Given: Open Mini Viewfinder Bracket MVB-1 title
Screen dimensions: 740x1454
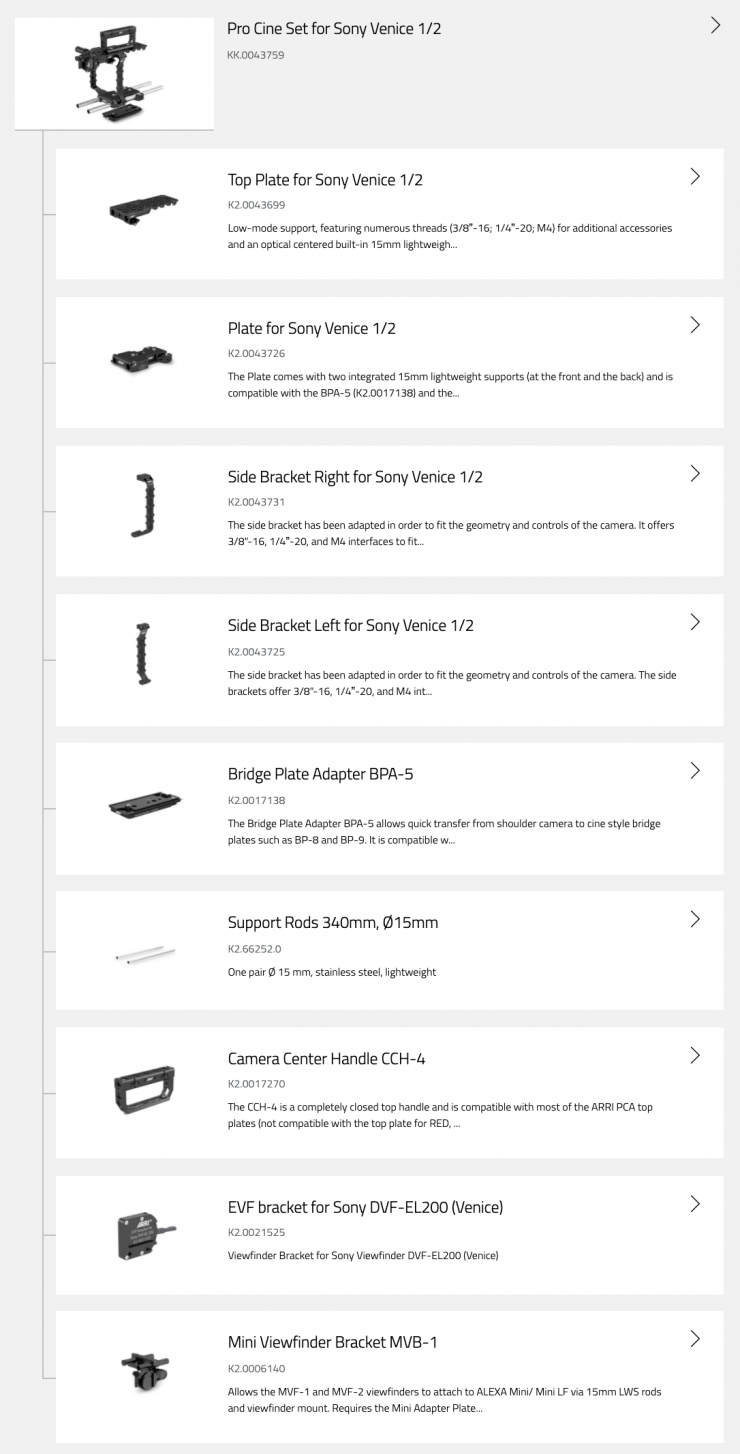Looking at the screenshot, I should point(331,1342).
